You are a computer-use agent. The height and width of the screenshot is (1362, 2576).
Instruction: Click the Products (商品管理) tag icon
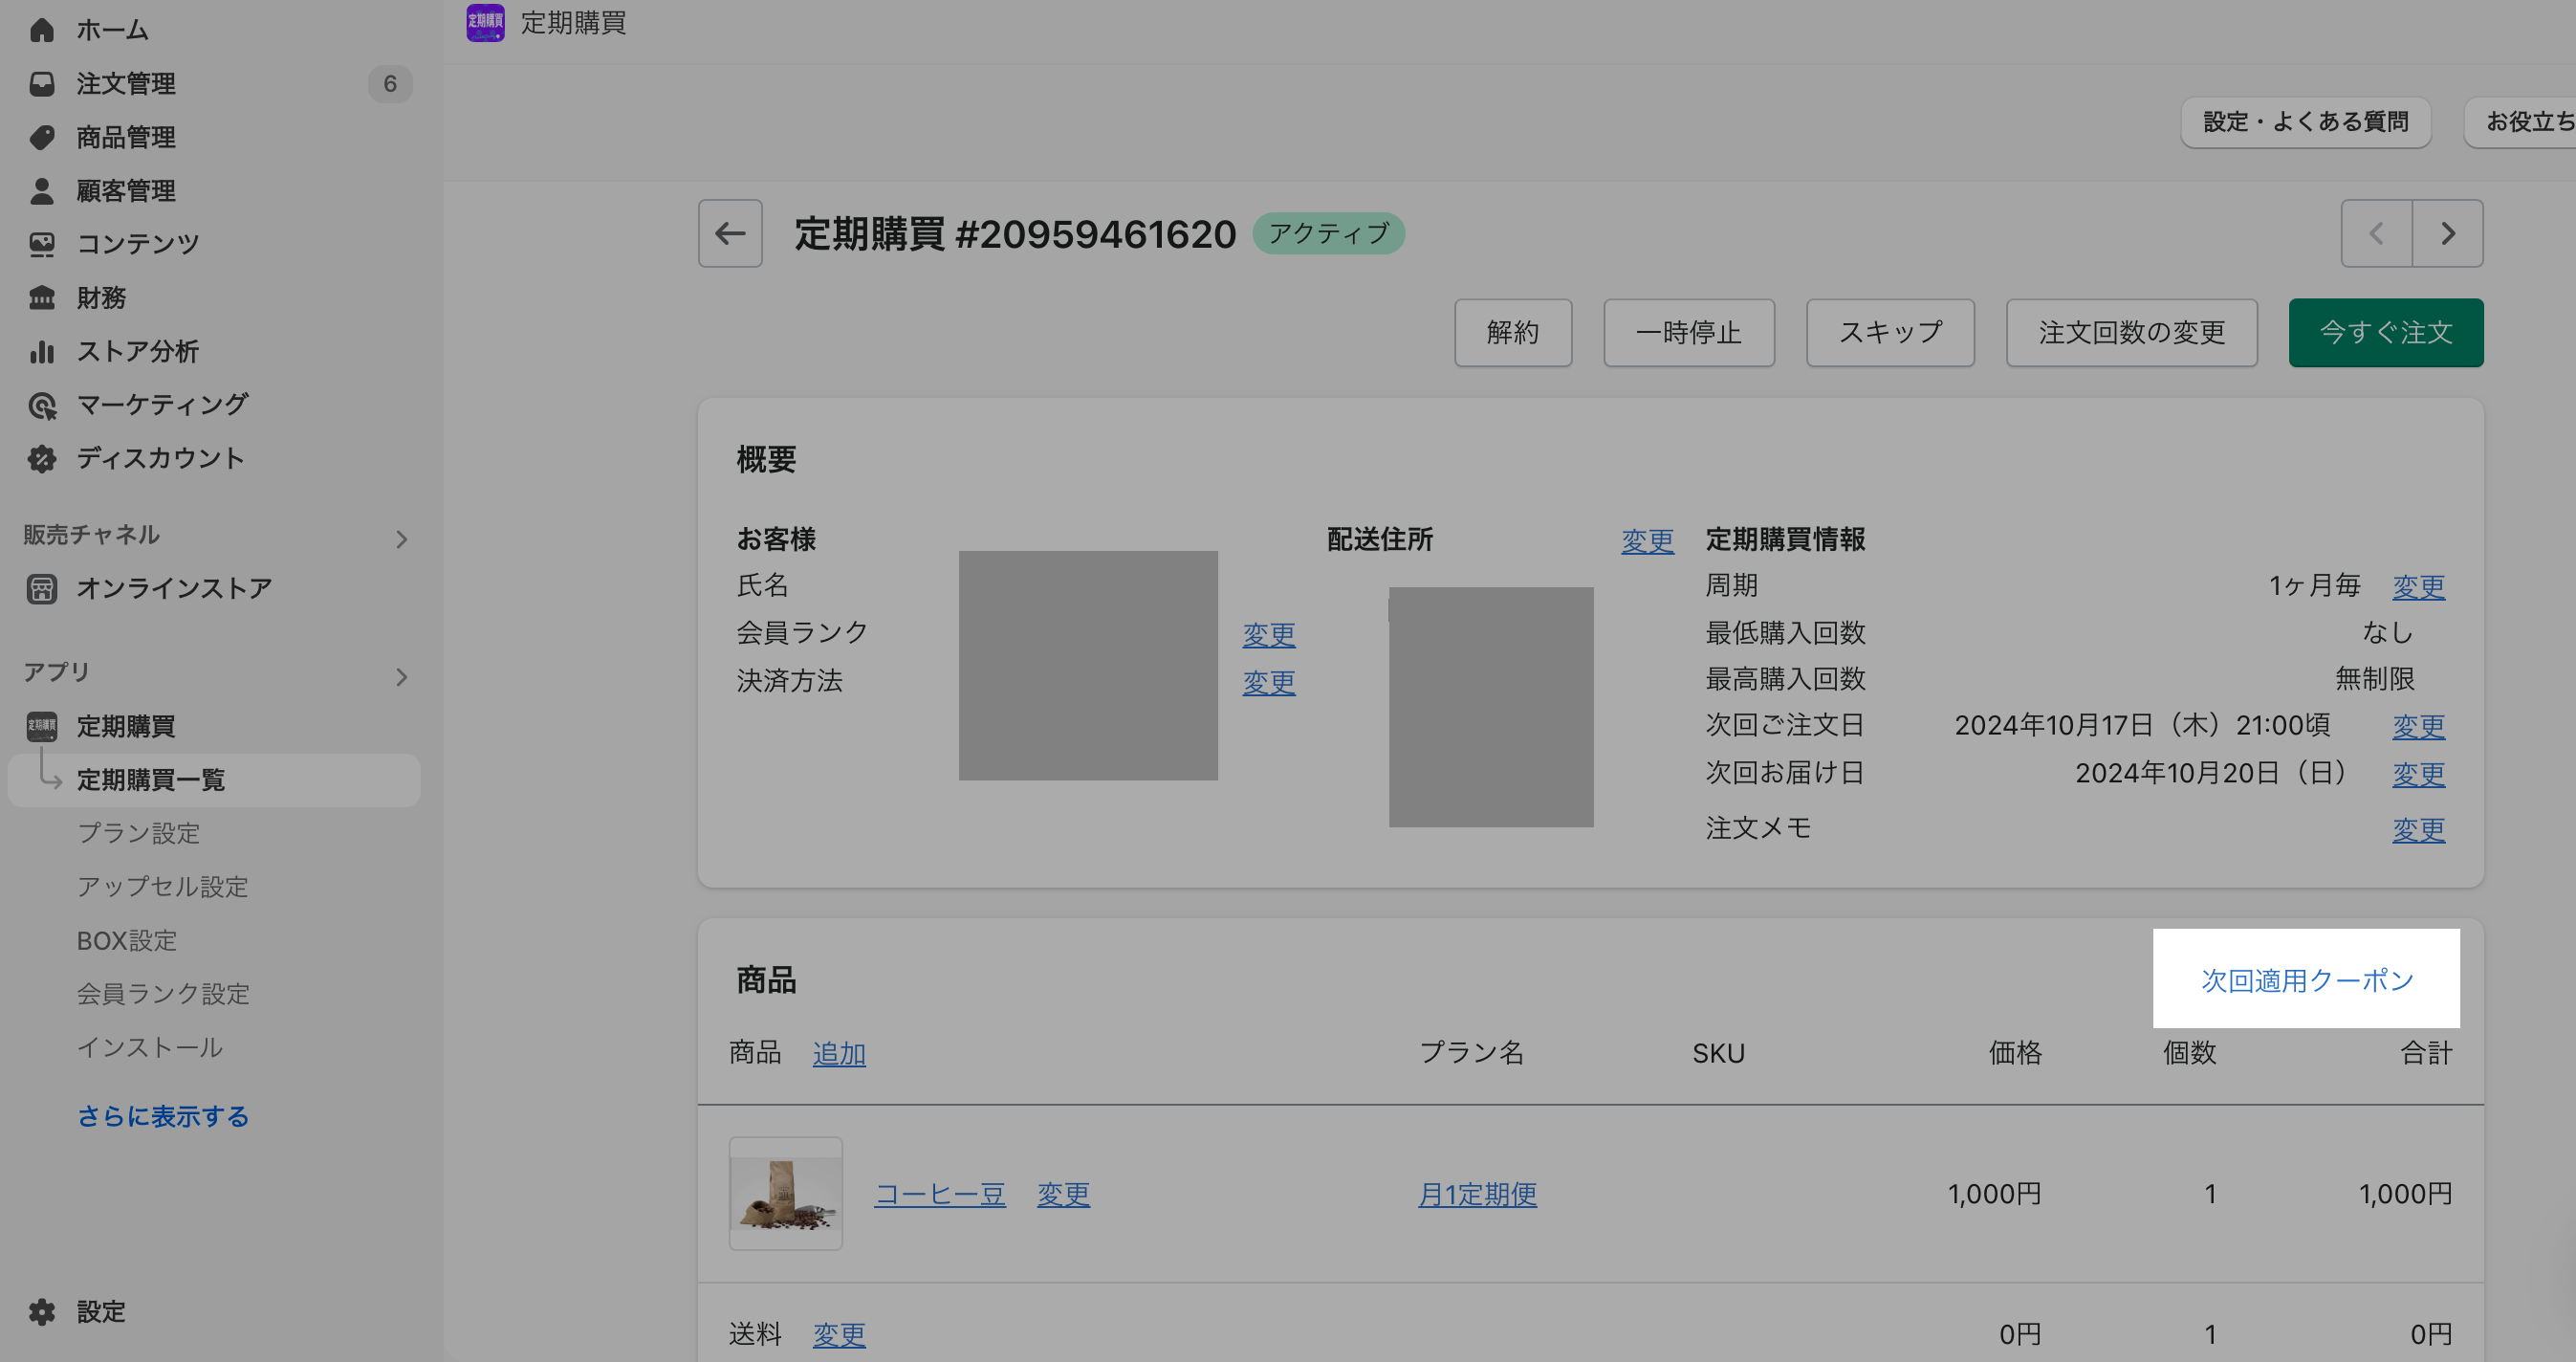click(41, 137)
